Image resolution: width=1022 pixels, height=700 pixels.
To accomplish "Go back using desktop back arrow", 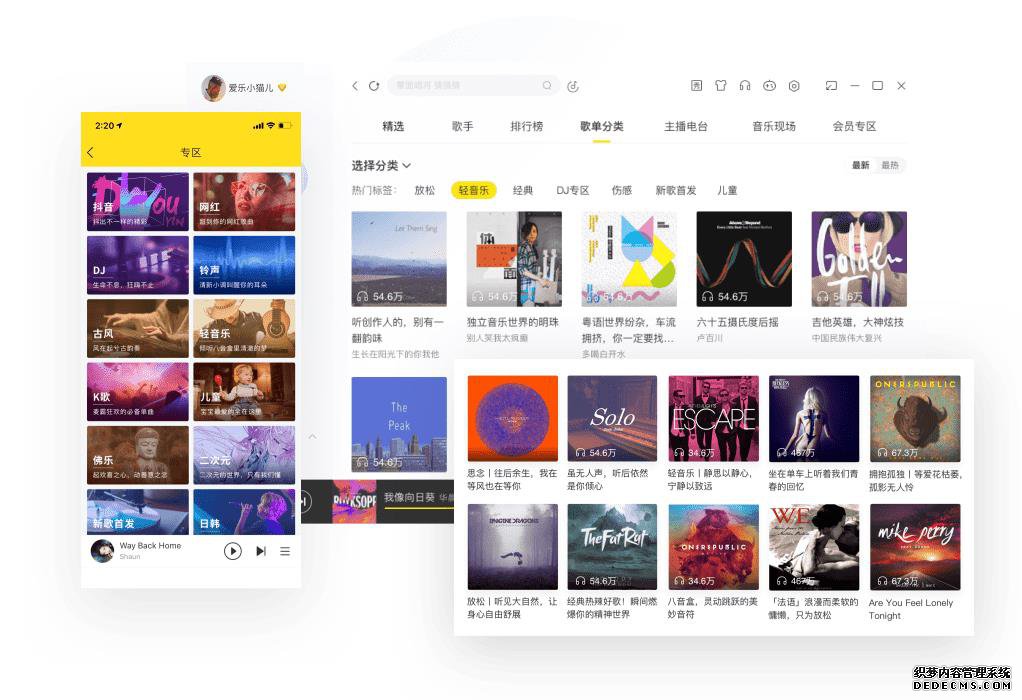I will (355, 86).
